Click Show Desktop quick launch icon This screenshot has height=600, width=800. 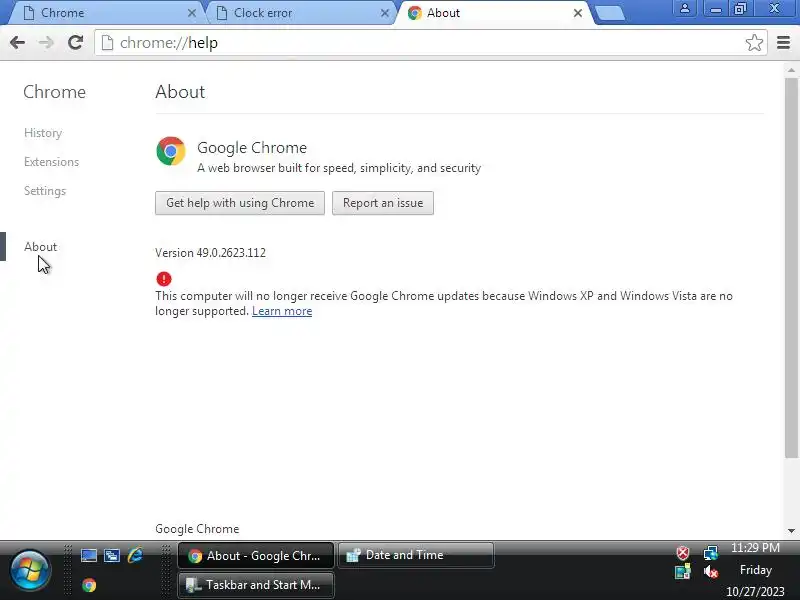pos(89,555)
